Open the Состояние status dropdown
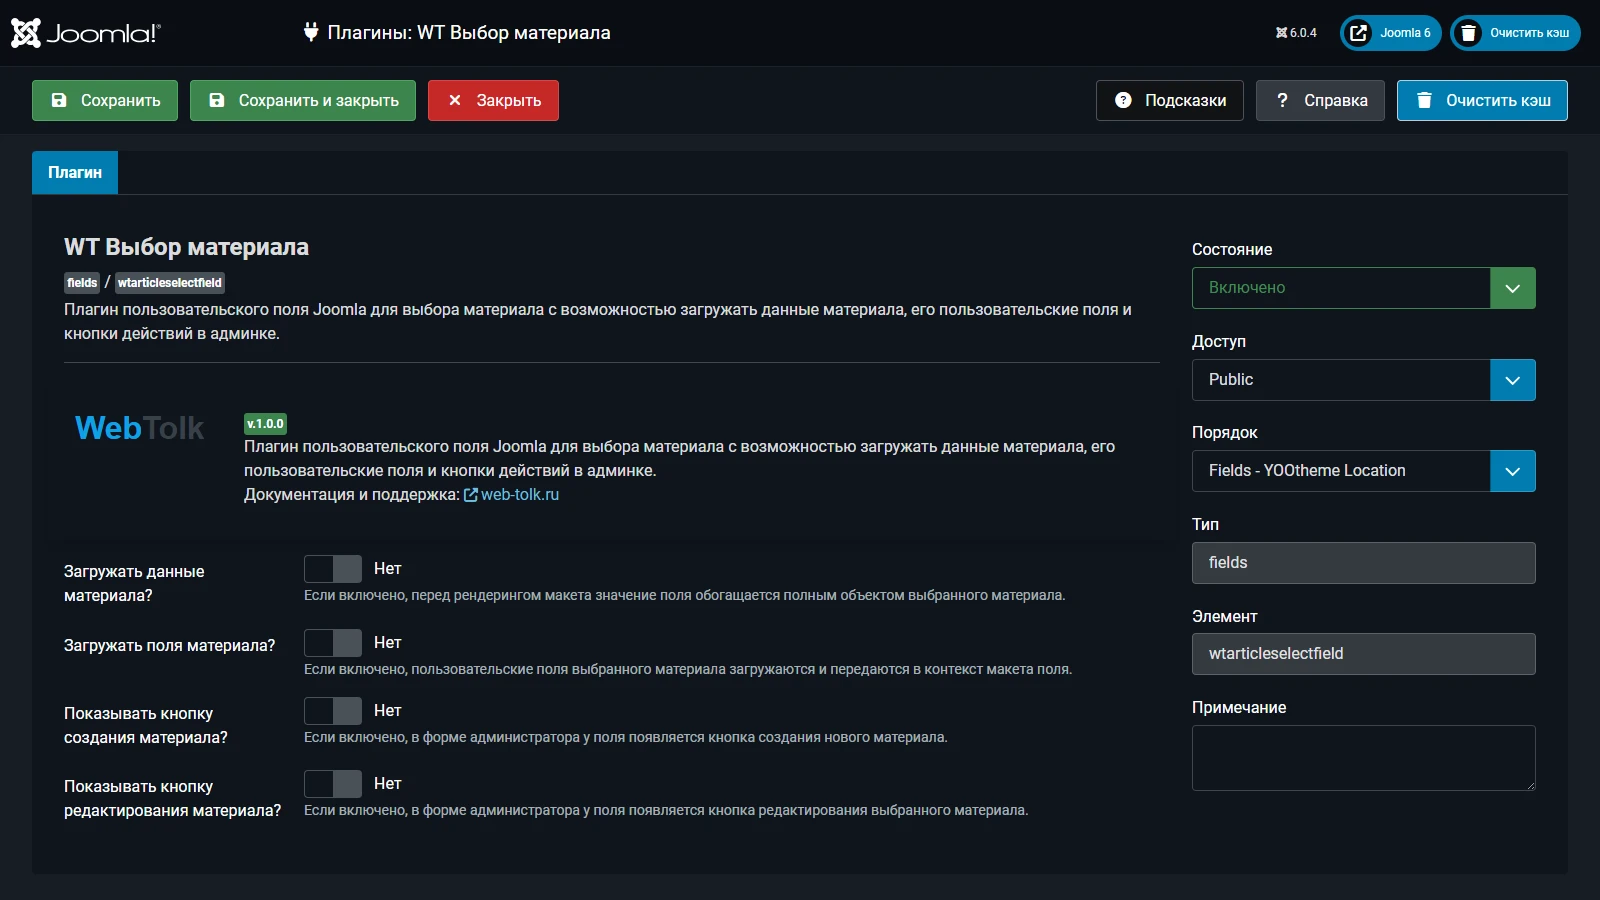Image resolution: width=1600 pixels, height=900 pixels. pos(1363,288)
